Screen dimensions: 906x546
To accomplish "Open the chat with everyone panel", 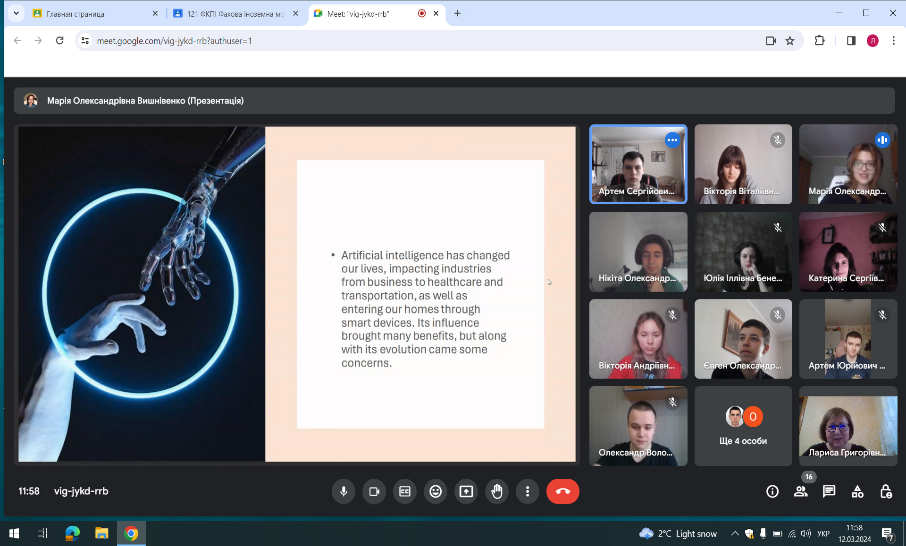I will click(829, 491).
